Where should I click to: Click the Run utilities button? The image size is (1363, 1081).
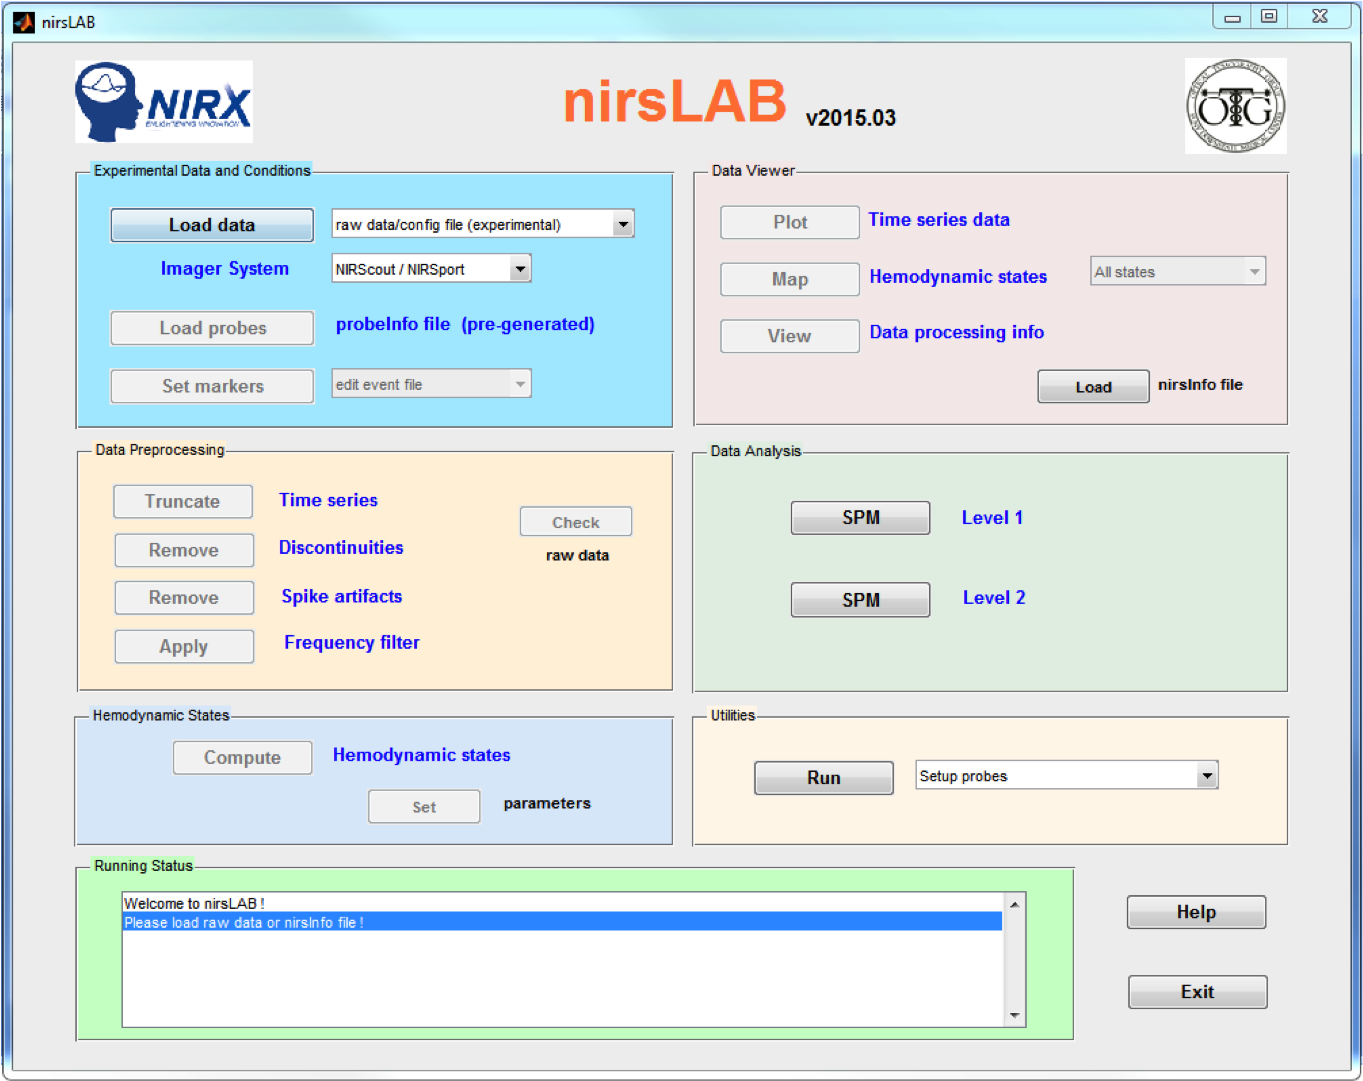coord(824,778)
